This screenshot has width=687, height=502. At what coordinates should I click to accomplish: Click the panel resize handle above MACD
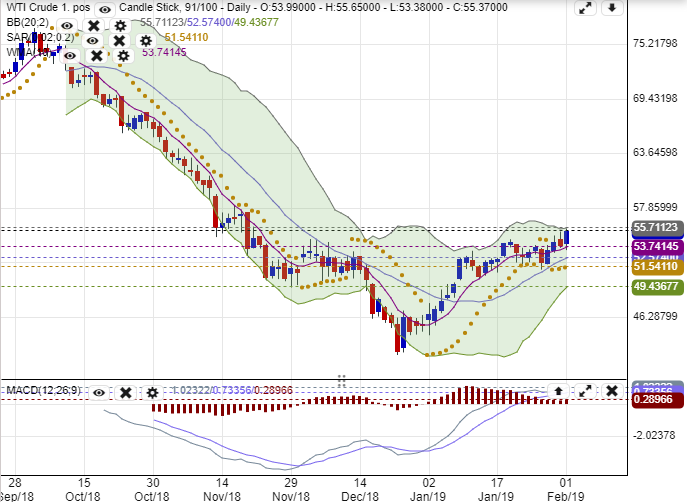(x=341, y=380)
